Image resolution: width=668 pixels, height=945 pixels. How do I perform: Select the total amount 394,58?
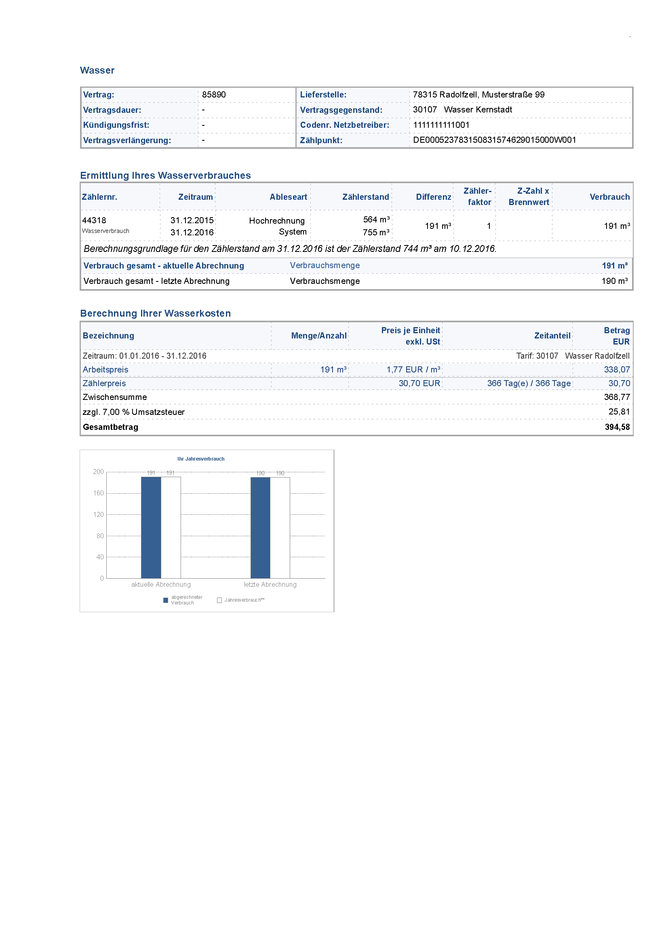click(617, 427)
